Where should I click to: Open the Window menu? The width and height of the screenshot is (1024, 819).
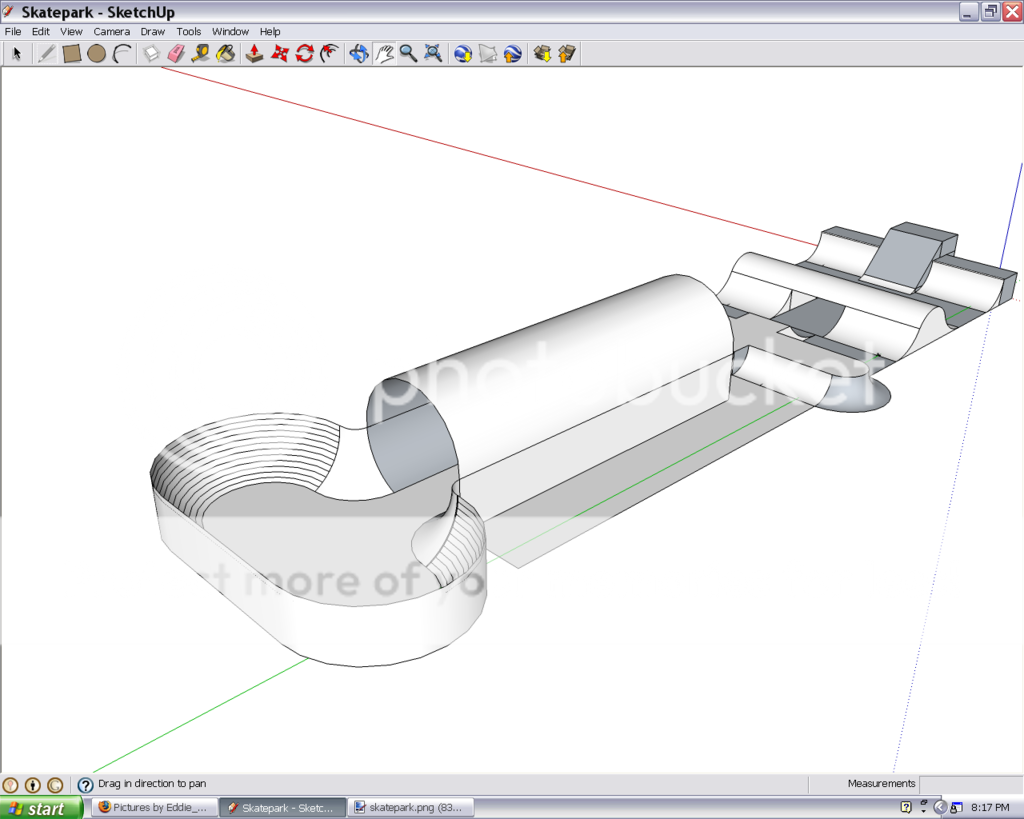coord(230,32)
